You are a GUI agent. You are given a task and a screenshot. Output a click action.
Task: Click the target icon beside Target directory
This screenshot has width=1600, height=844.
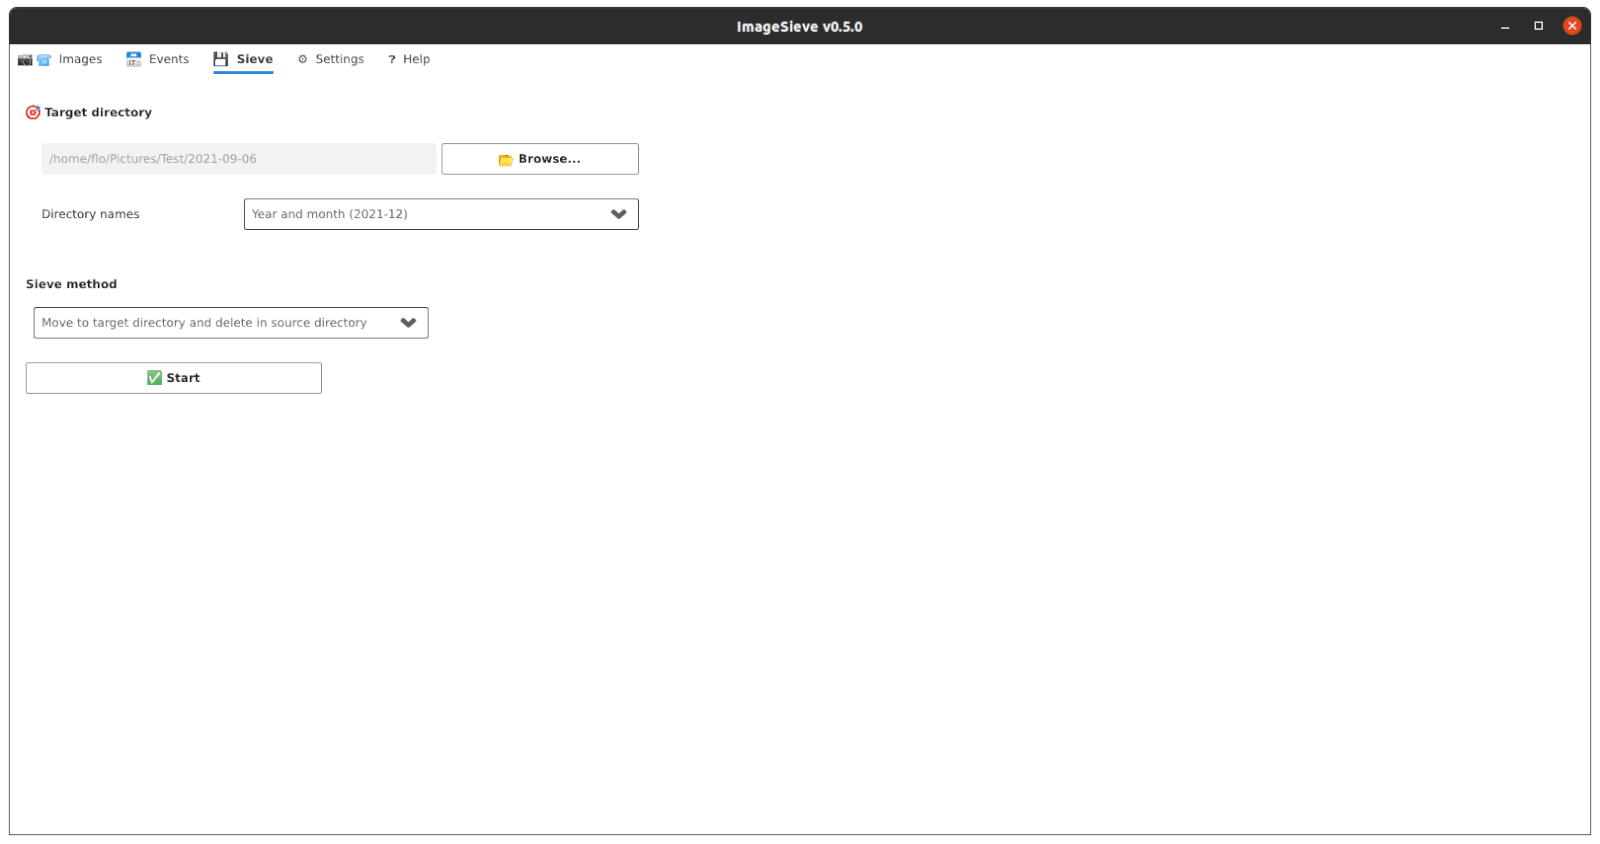pyautogui.click(x=33, y=112)
